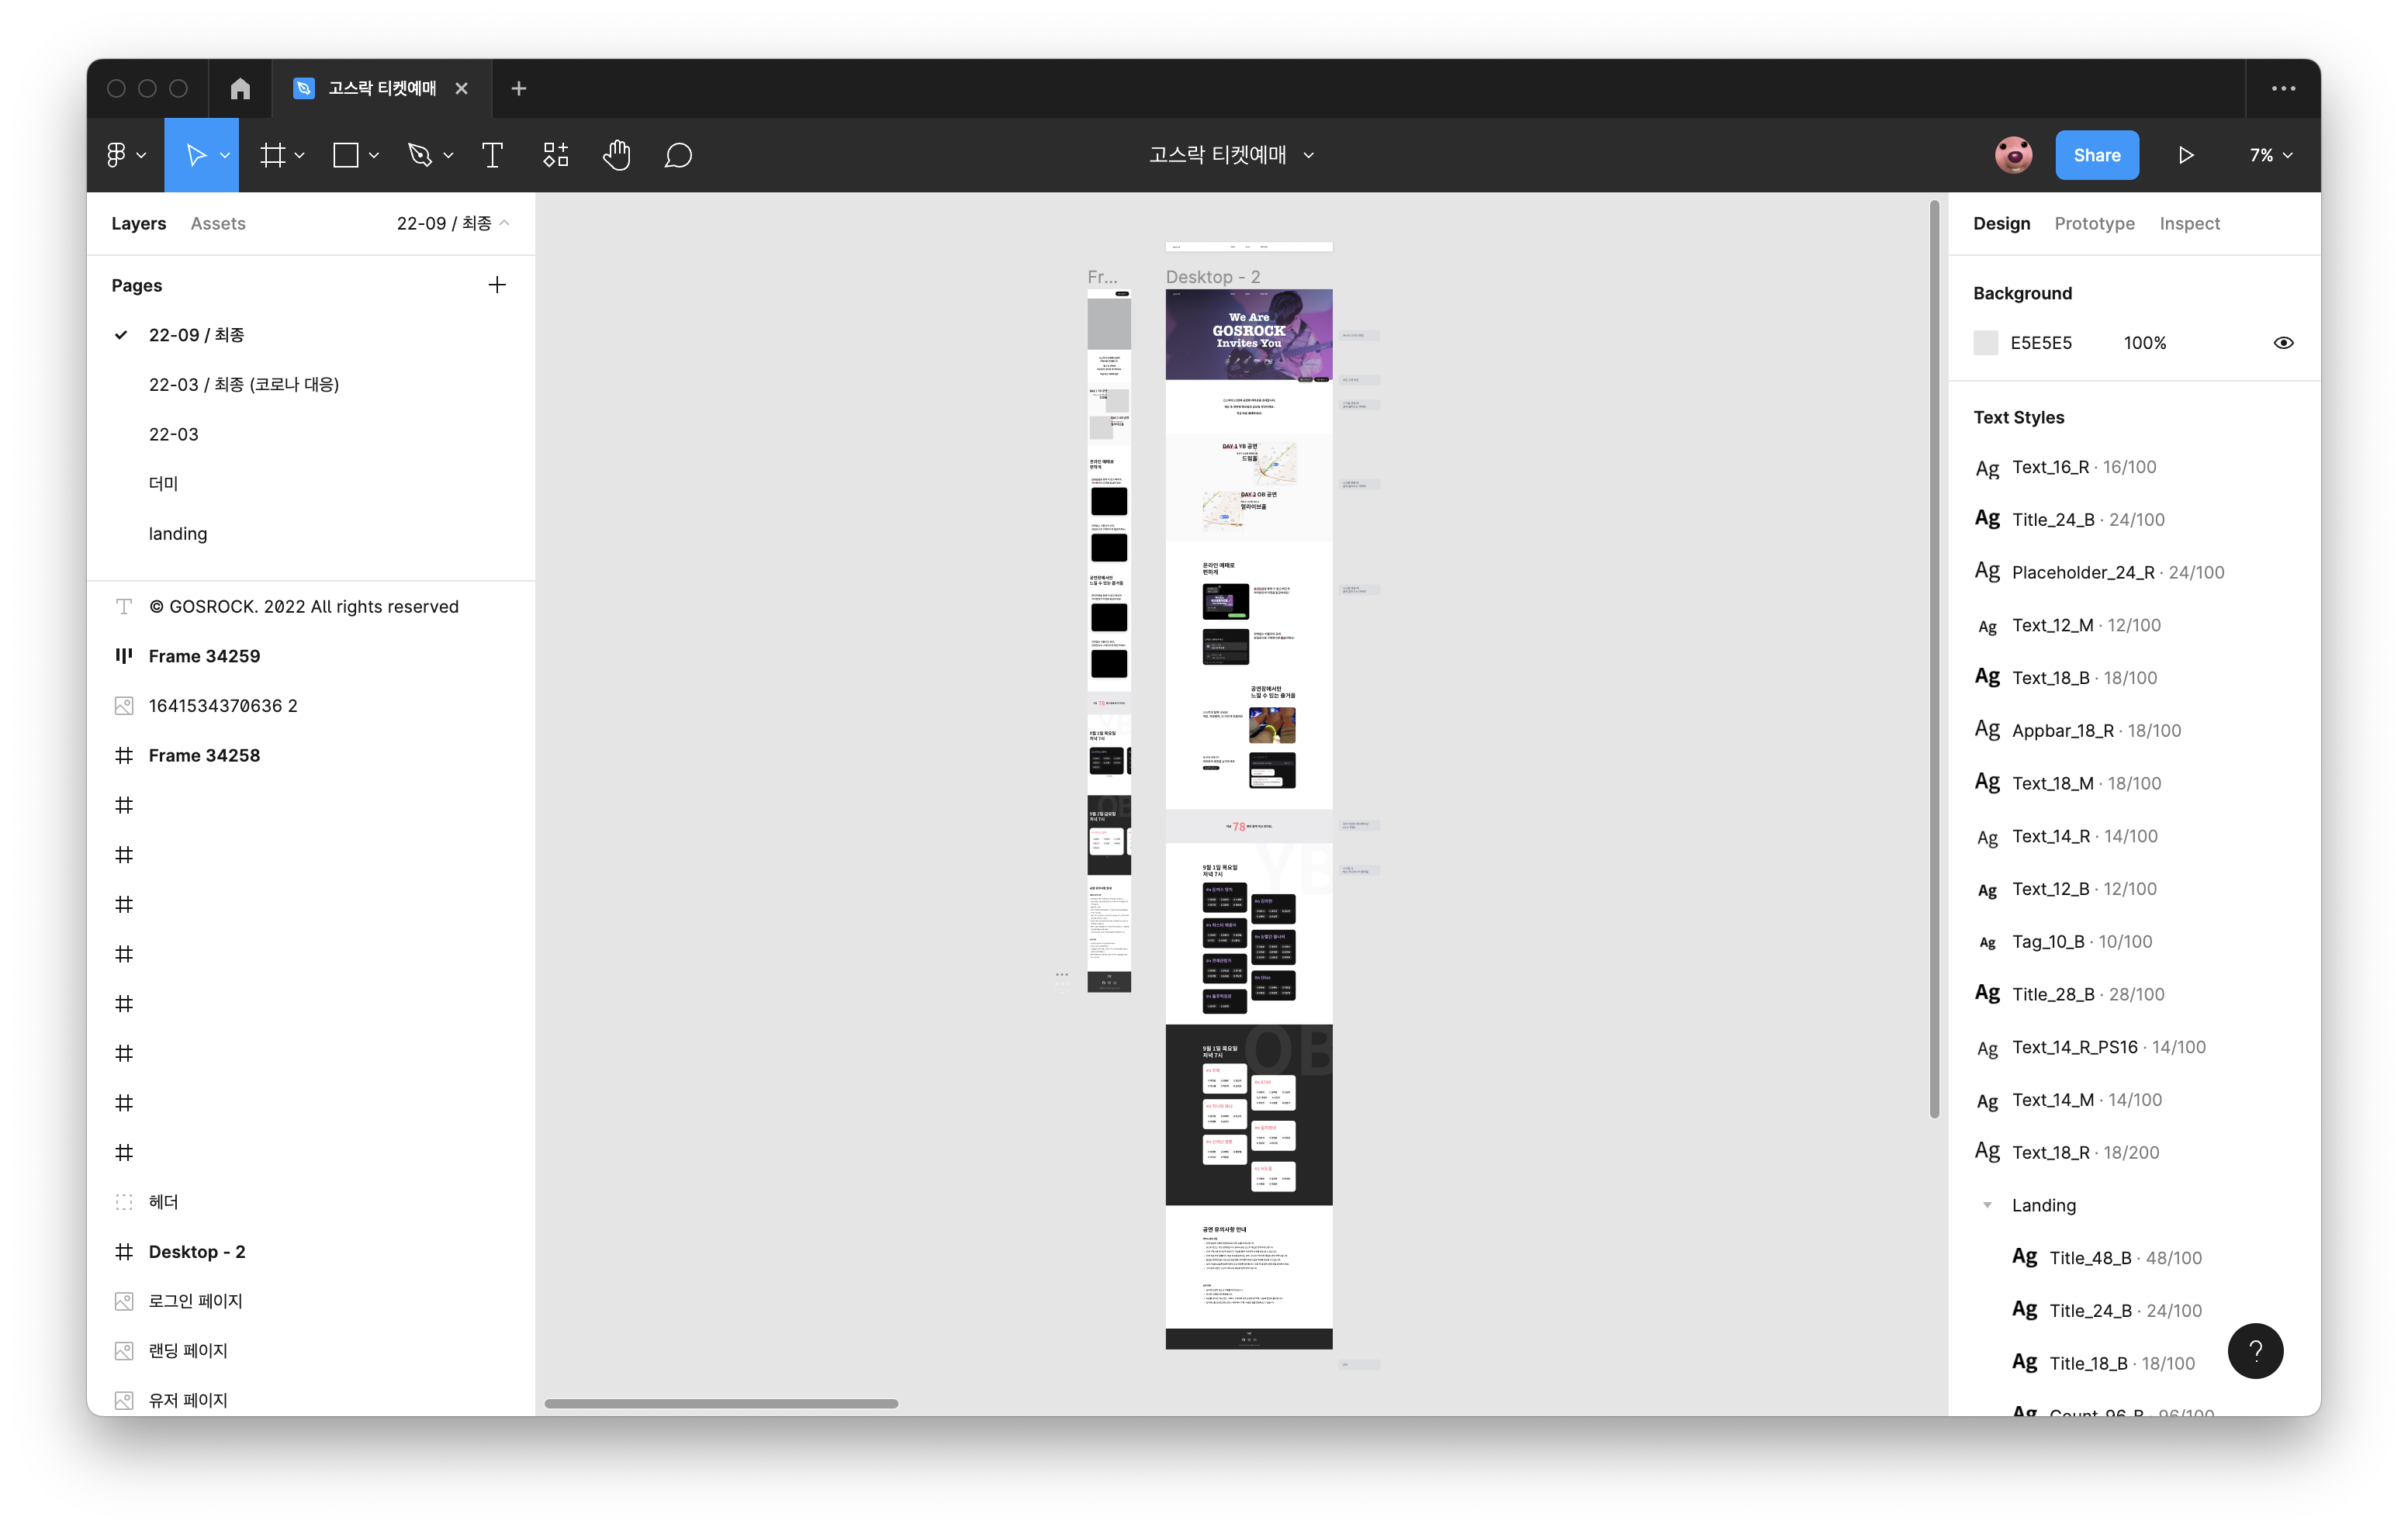Click the Present play icon
2408x1531 pixels.
[2186, 155]
